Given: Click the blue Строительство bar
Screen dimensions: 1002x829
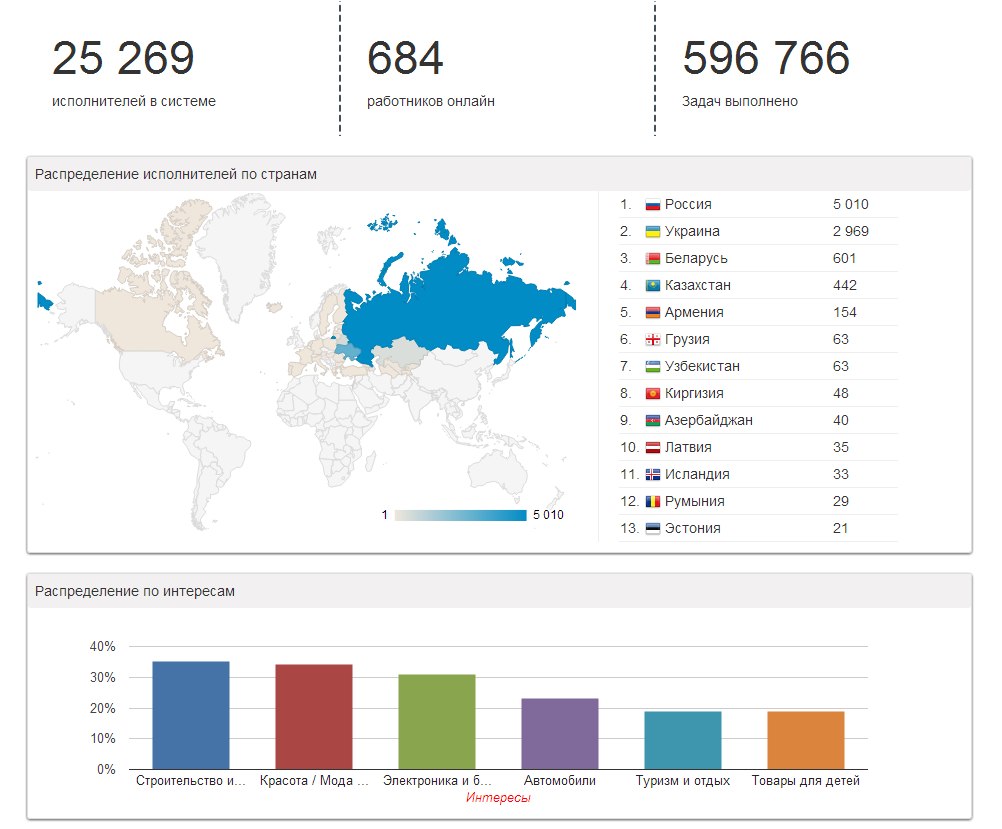Looking at the screenshot, I should click(x=190, y=715).
